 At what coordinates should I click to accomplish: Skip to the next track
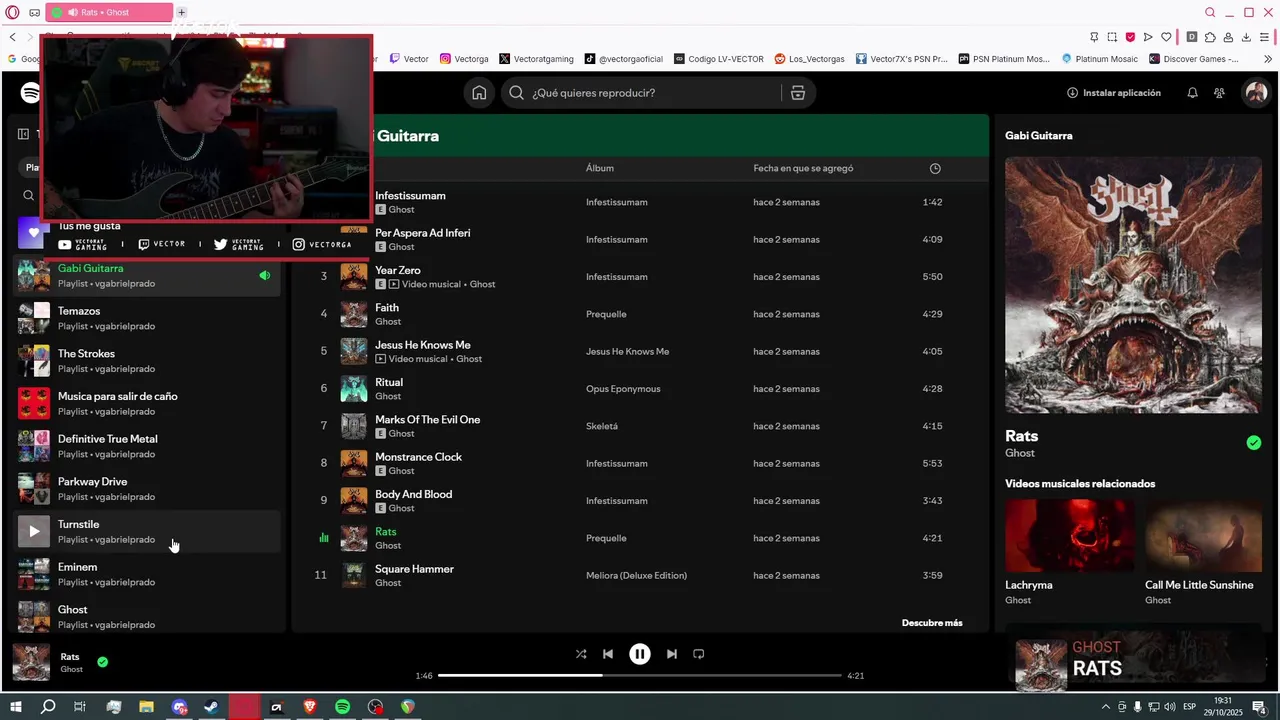pos(672,654)
